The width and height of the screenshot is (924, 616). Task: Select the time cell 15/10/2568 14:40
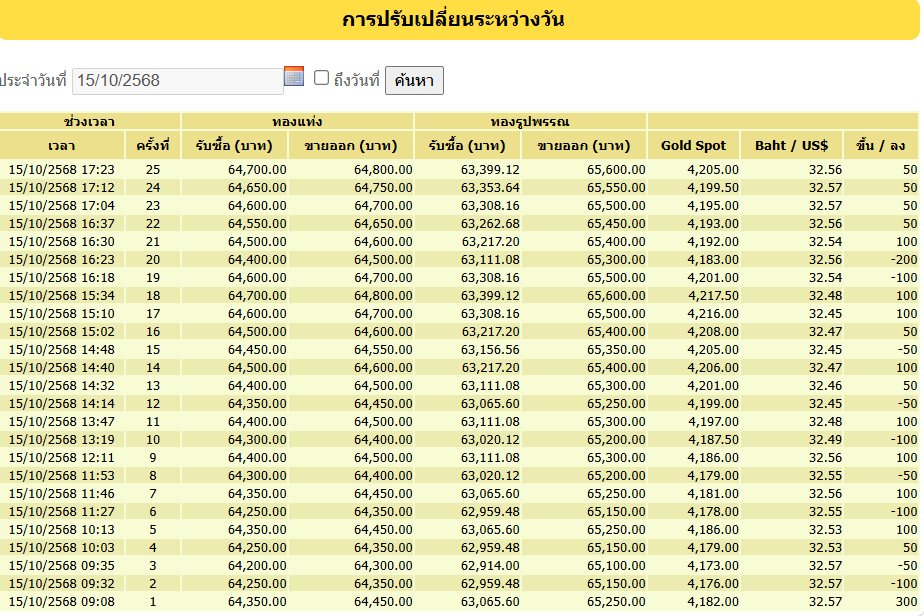(x=62, y=367)
